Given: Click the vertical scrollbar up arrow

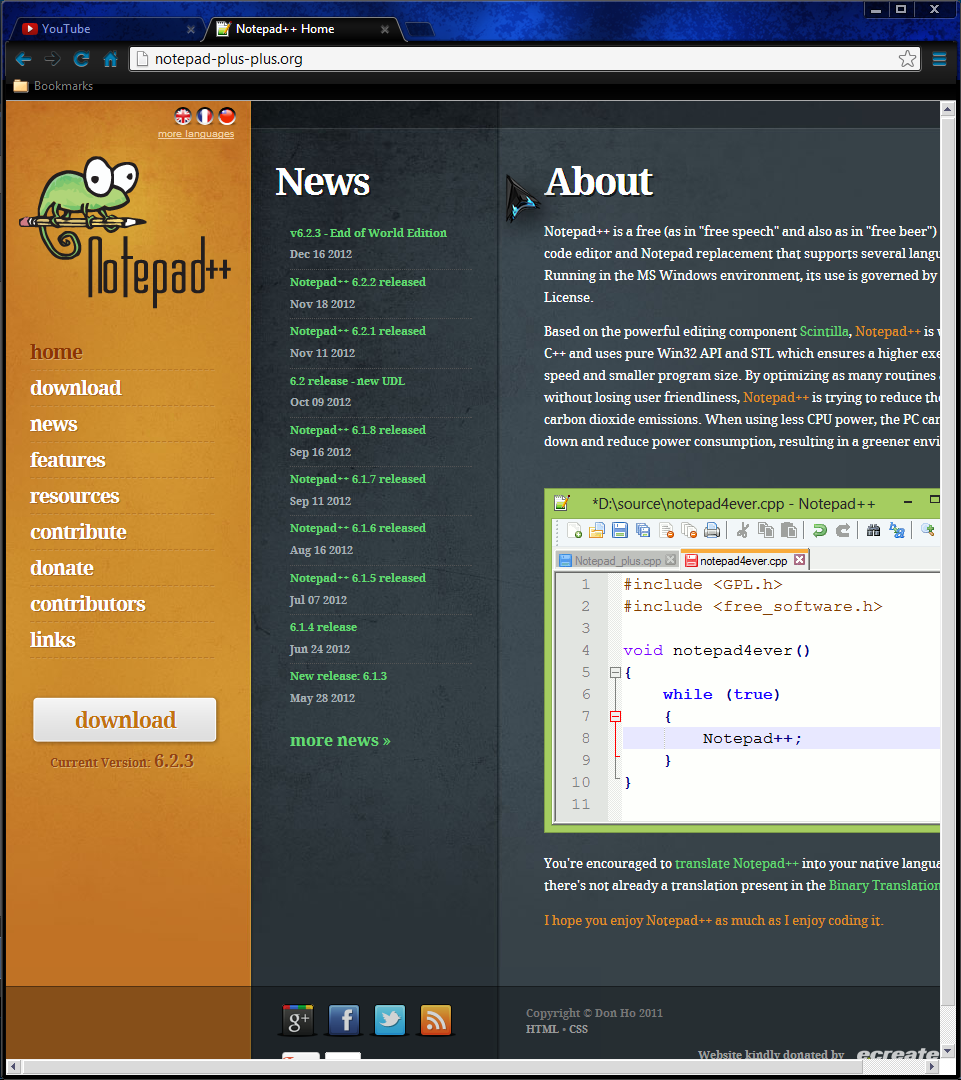Looking at the screenshot, I should point(947,109).
